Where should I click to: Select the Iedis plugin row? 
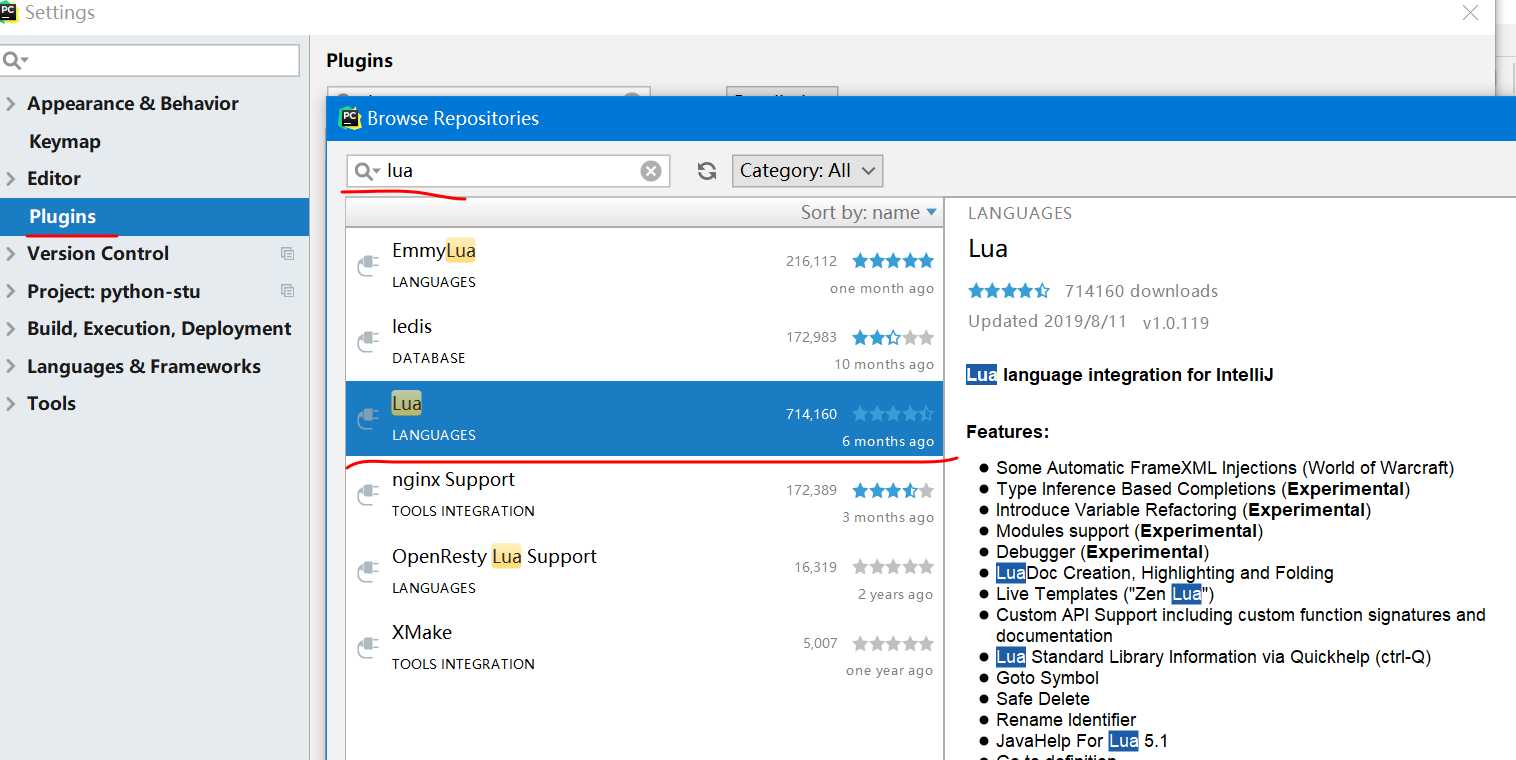[644, 342]
